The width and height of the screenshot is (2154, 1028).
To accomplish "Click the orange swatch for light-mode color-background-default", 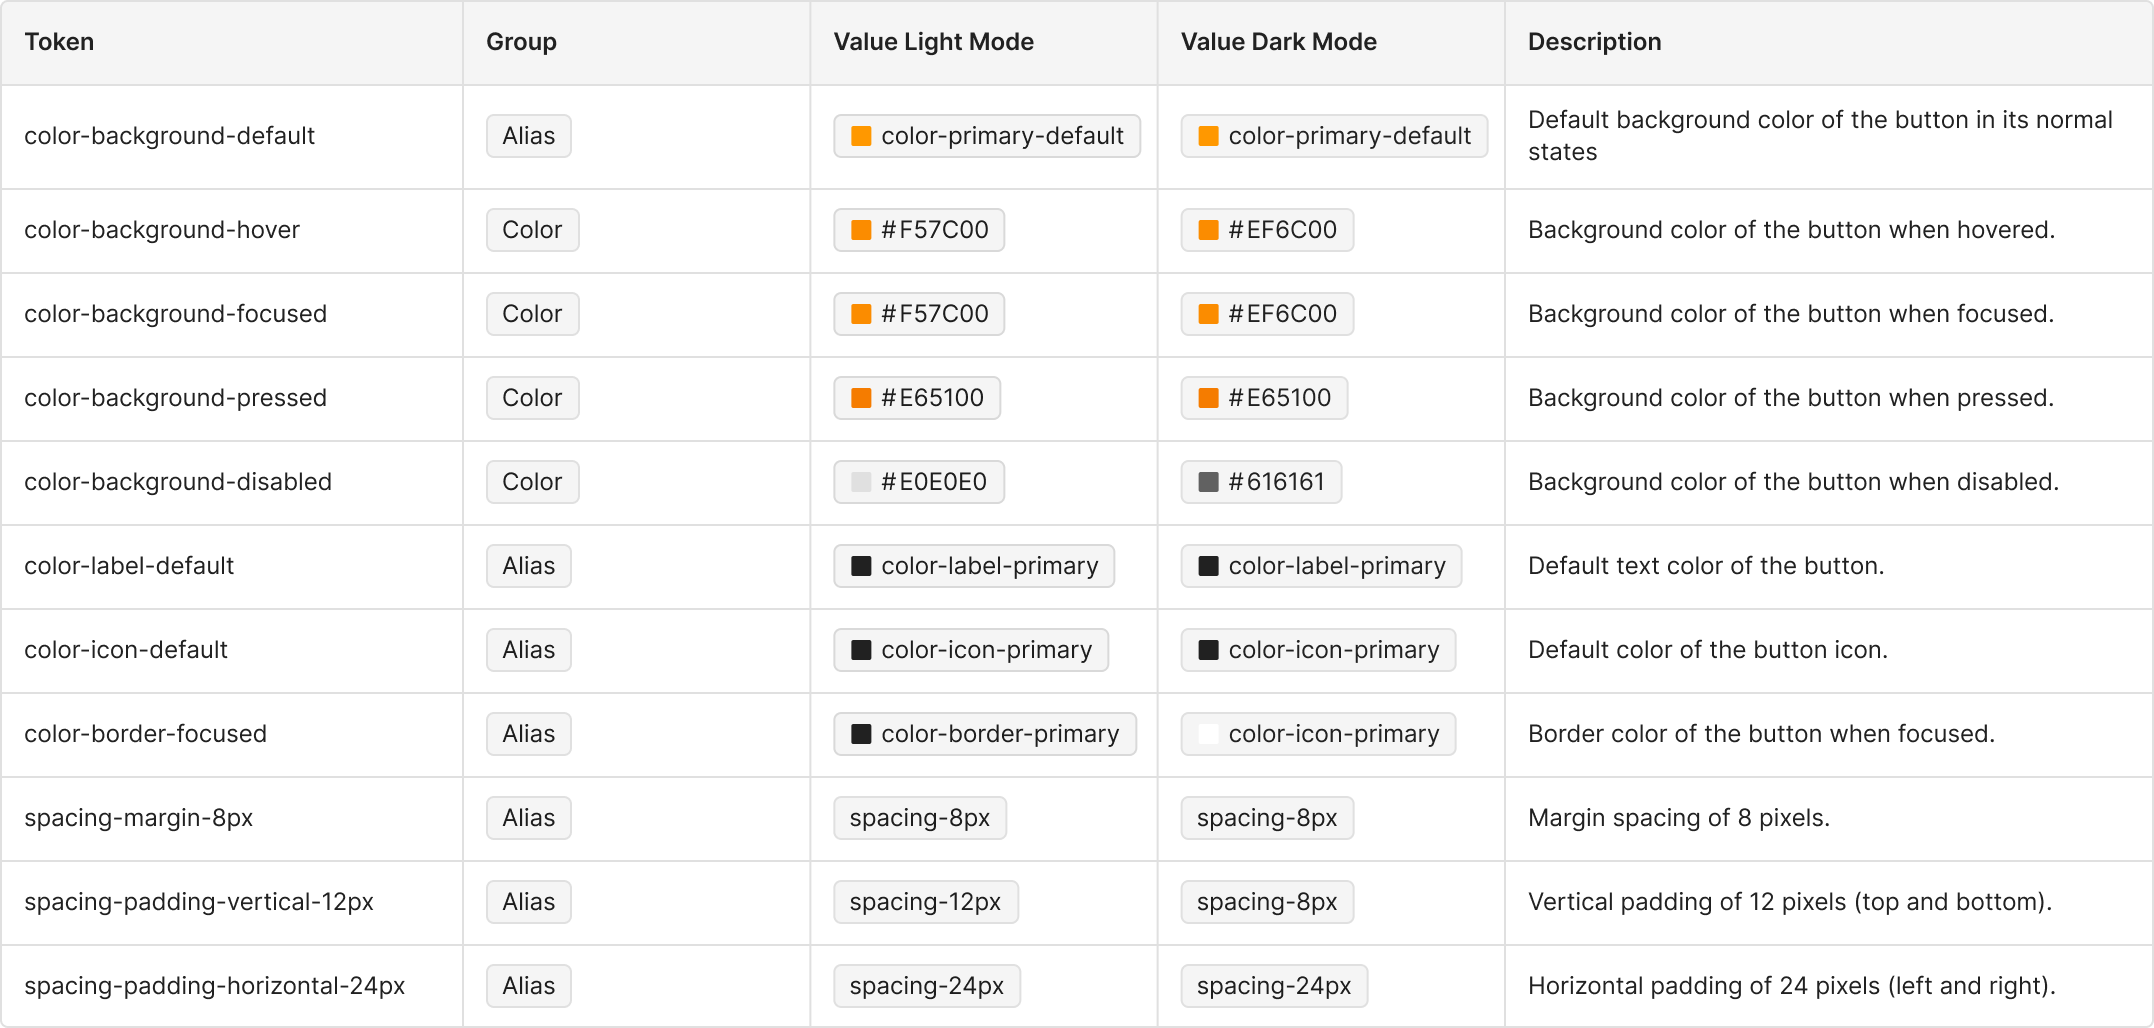I will 861,136.
